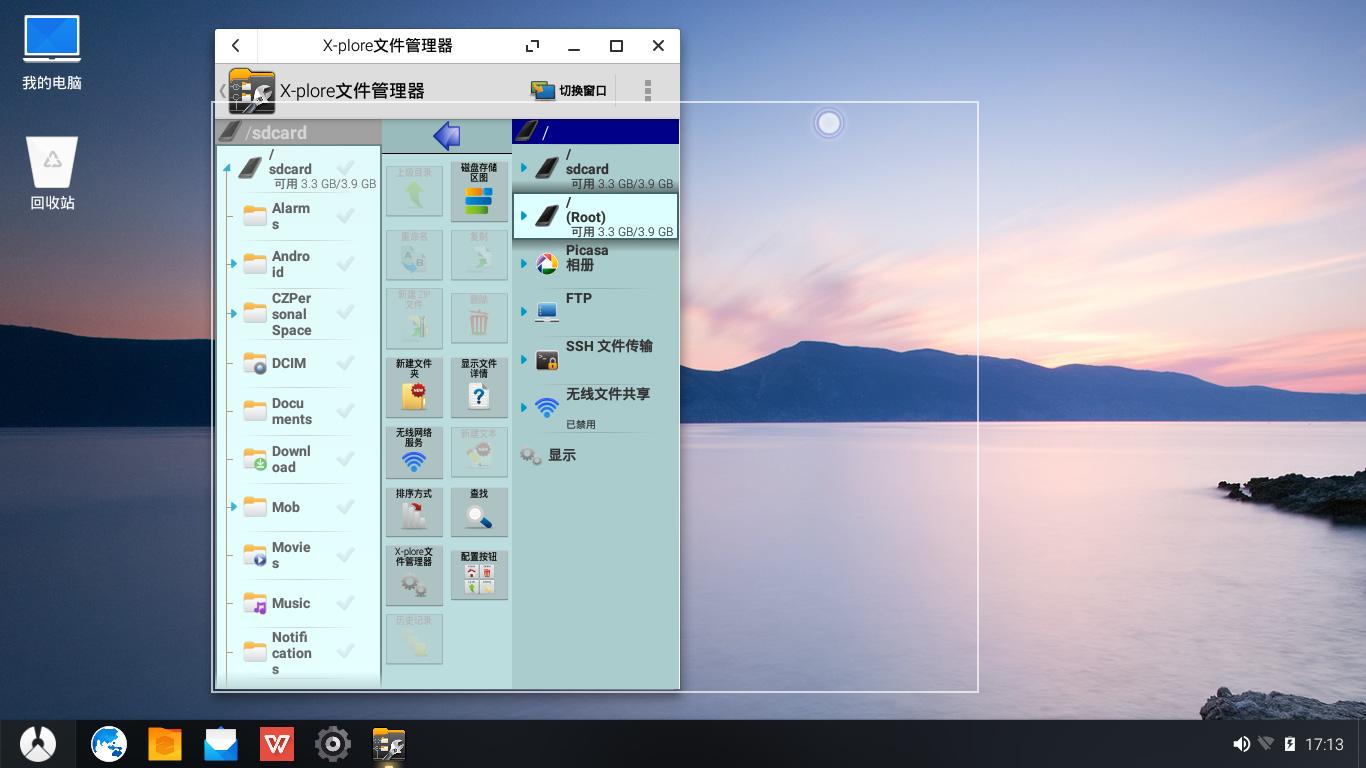
Task: Select the highlighted (Root) storage entry
Action: tap(595, 216)
